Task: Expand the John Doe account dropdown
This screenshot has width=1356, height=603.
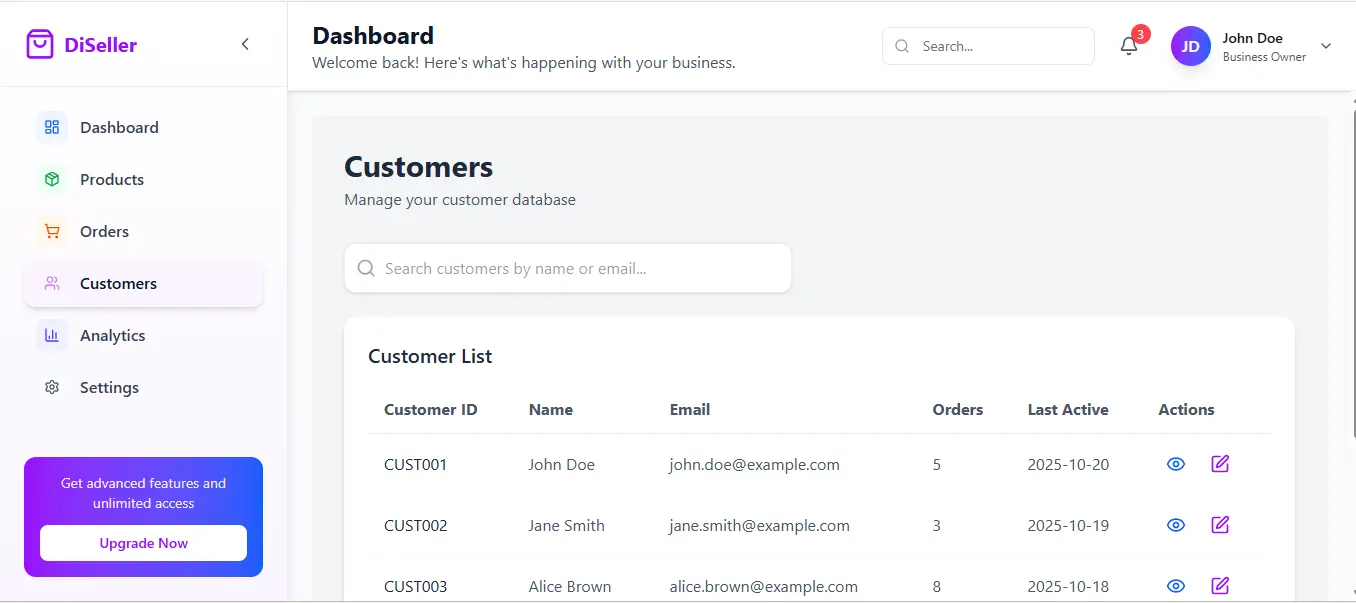Action: pos(1326,46)
